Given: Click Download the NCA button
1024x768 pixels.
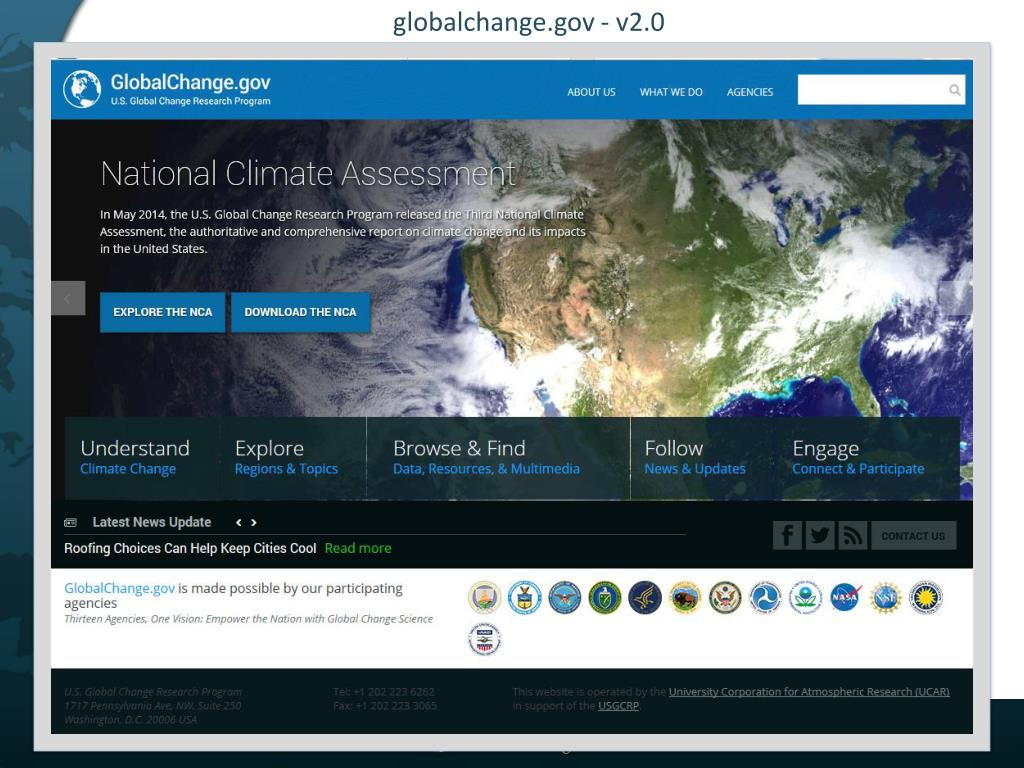Looking at the screenshot, I should (300, 312).
